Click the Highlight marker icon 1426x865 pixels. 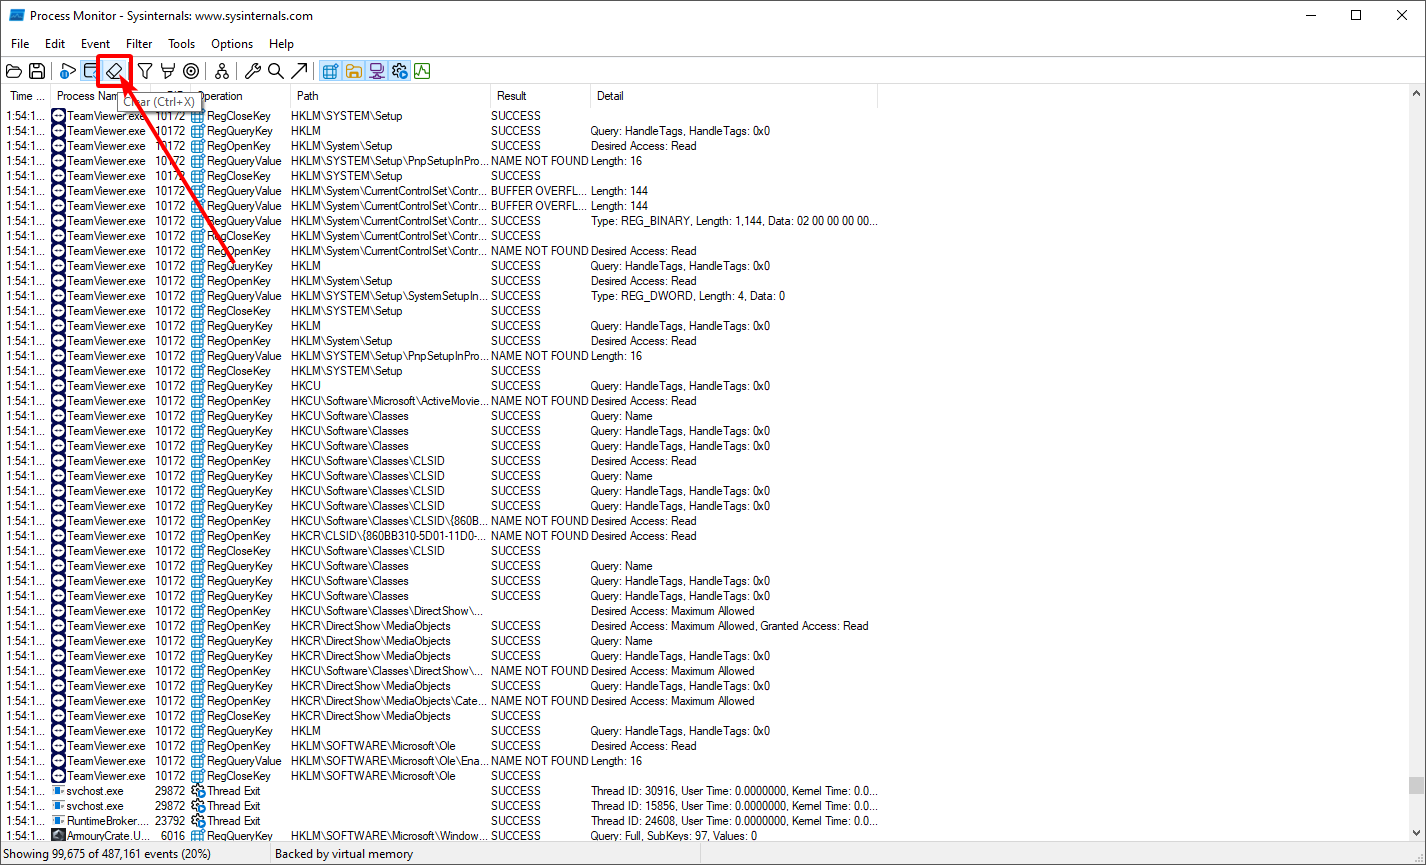(168, 71)
